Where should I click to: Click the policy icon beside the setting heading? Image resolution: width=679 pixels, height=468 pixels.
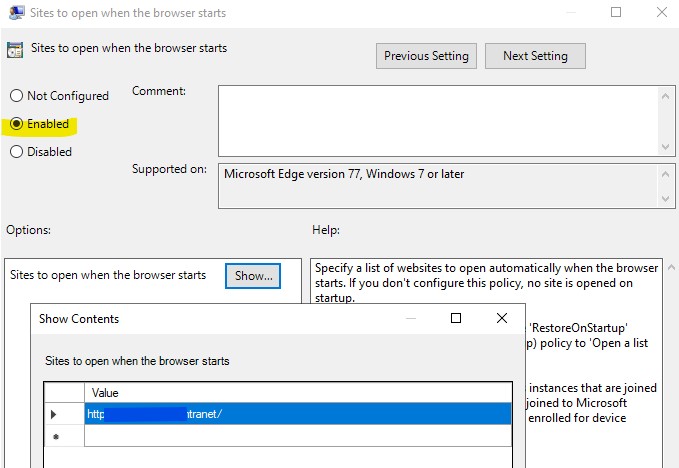[x=16, y=49]
